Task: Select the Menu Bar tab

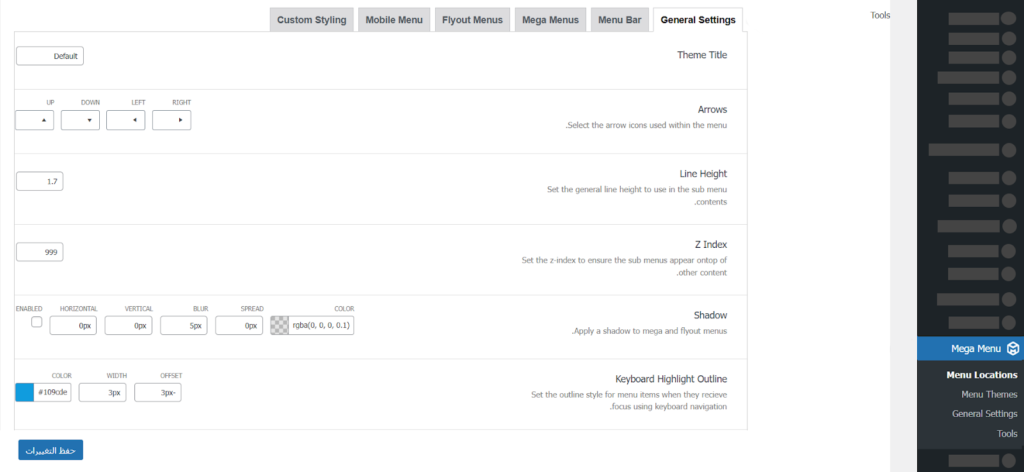Action: [x=619, y=20]
